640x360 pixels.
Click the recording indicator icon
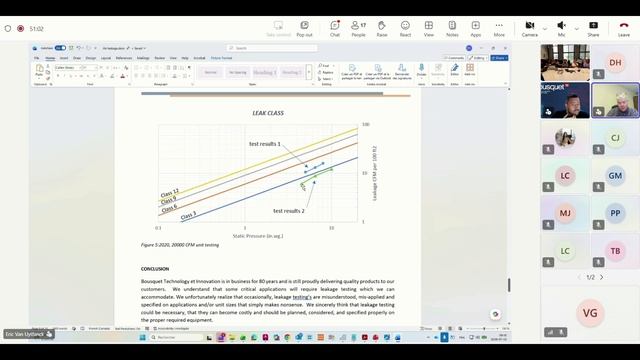(x=20, y=29)
